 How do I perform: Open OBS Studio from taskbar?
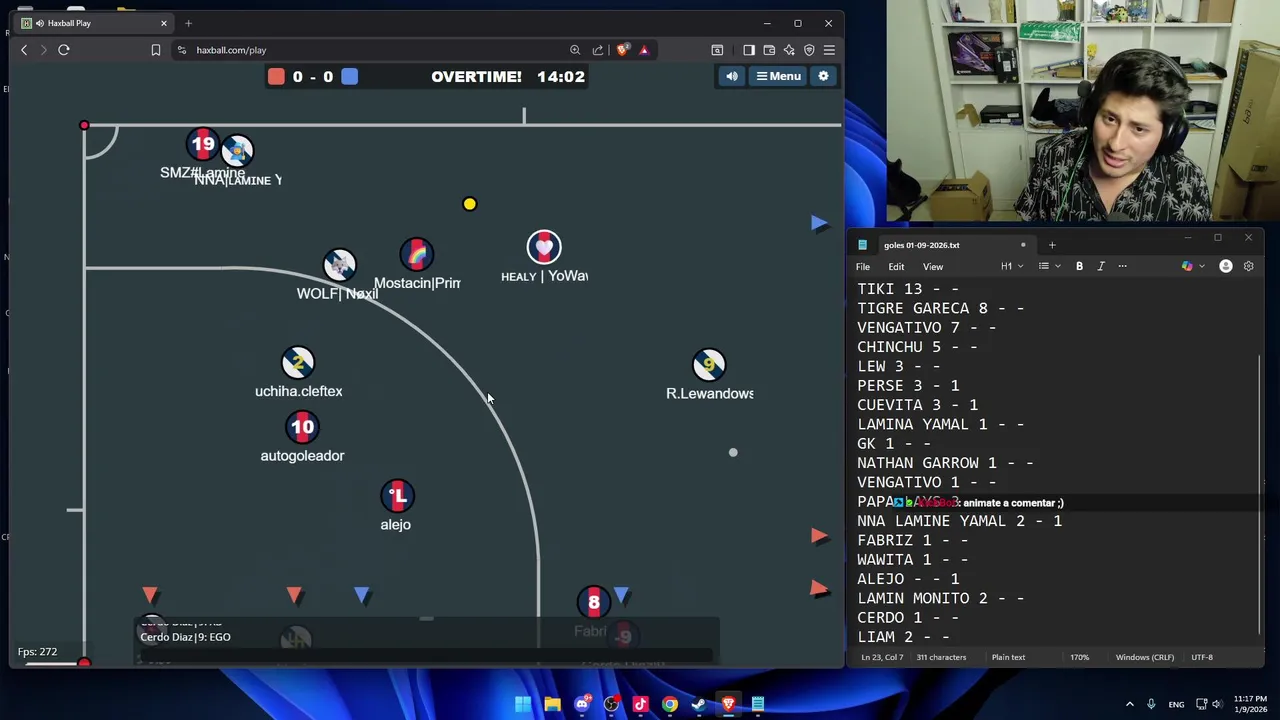tap(611, 704)
